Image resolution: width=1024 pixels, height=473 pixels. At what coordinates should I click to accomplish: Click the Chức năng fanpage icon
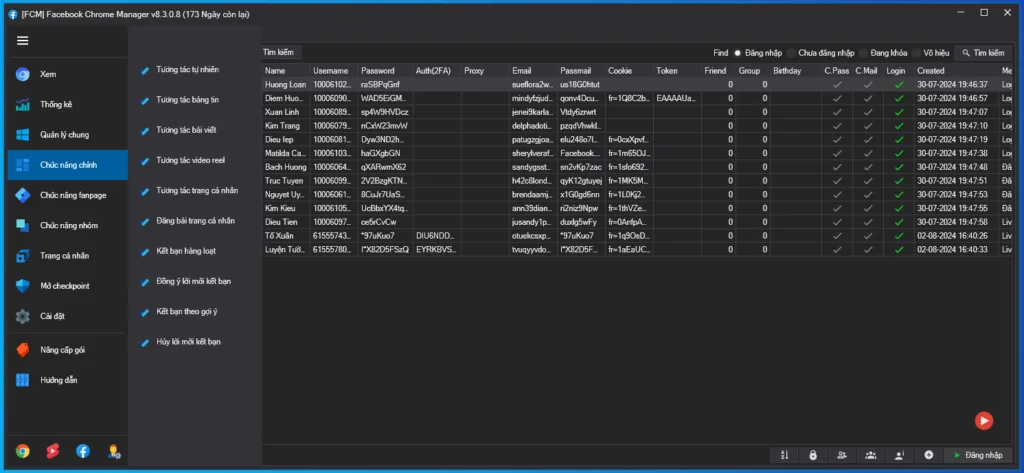tap(23, 195)
